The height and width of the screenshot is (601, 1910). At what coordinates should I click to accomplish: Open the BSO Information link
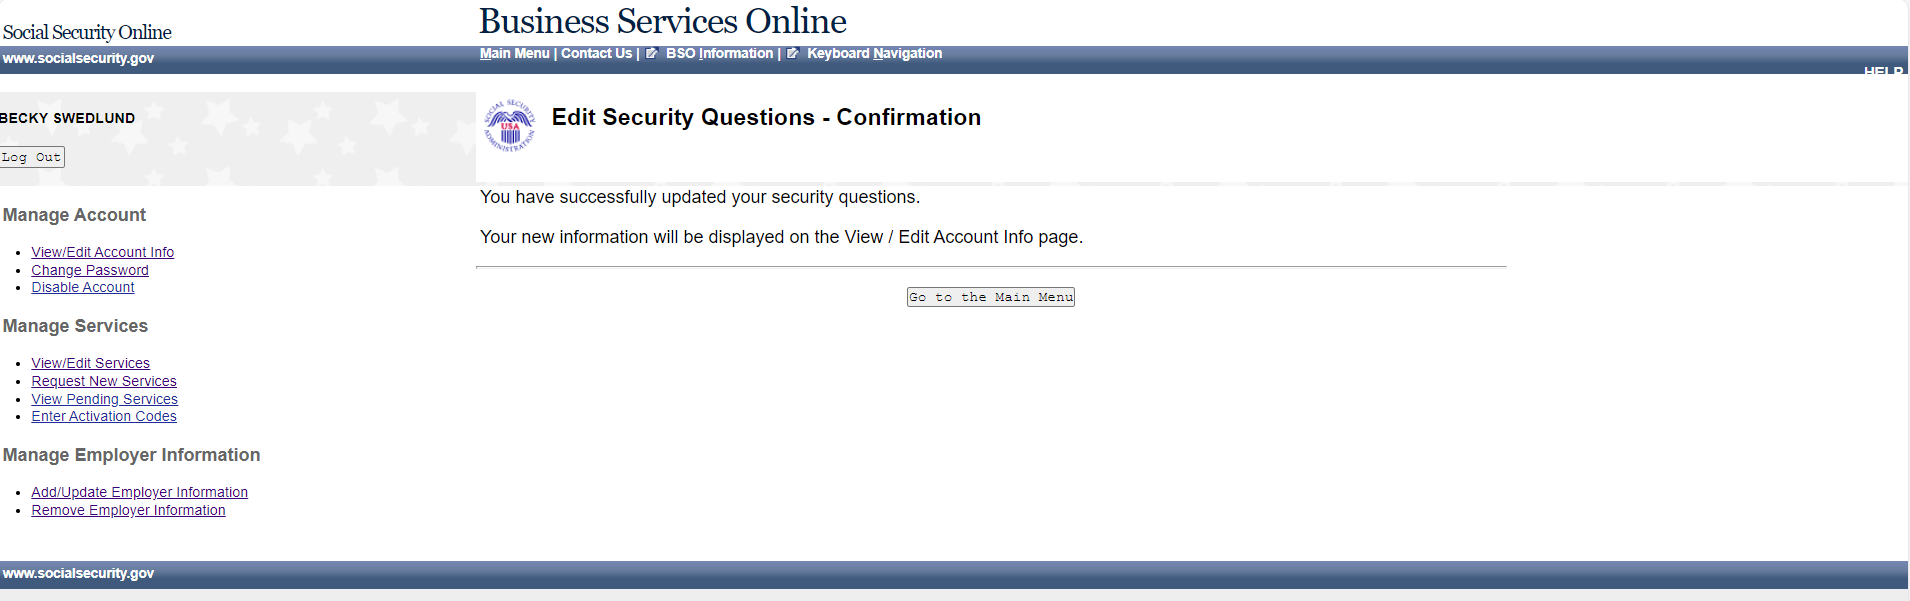(x=719, y=54)
